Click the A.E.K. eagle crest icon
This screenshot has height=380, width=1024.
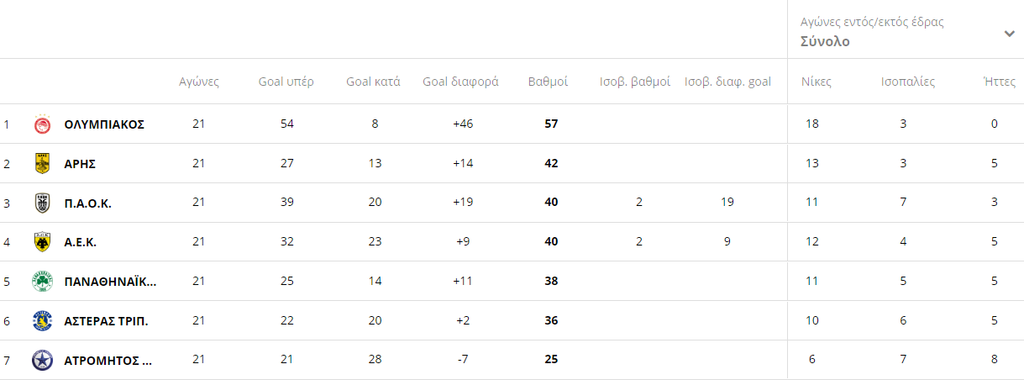click(42, 242)
